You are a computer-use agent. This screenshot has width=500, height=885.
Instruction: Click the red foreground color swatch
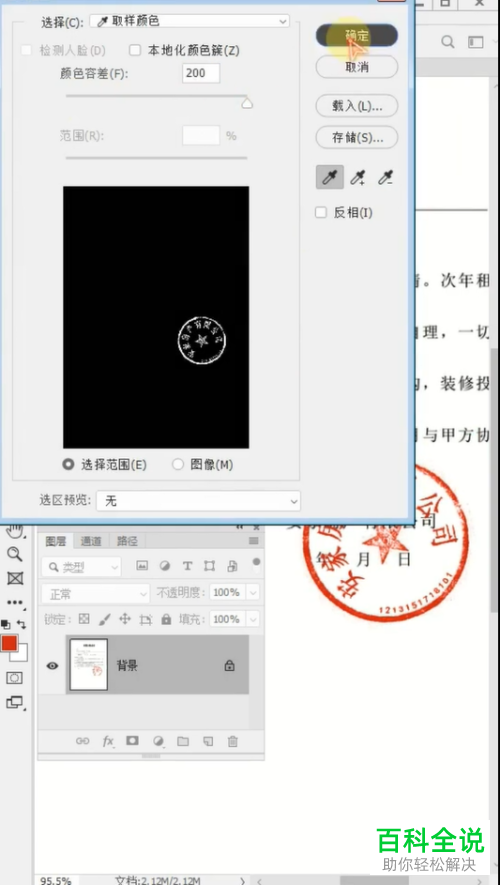[x=8, y=643]
